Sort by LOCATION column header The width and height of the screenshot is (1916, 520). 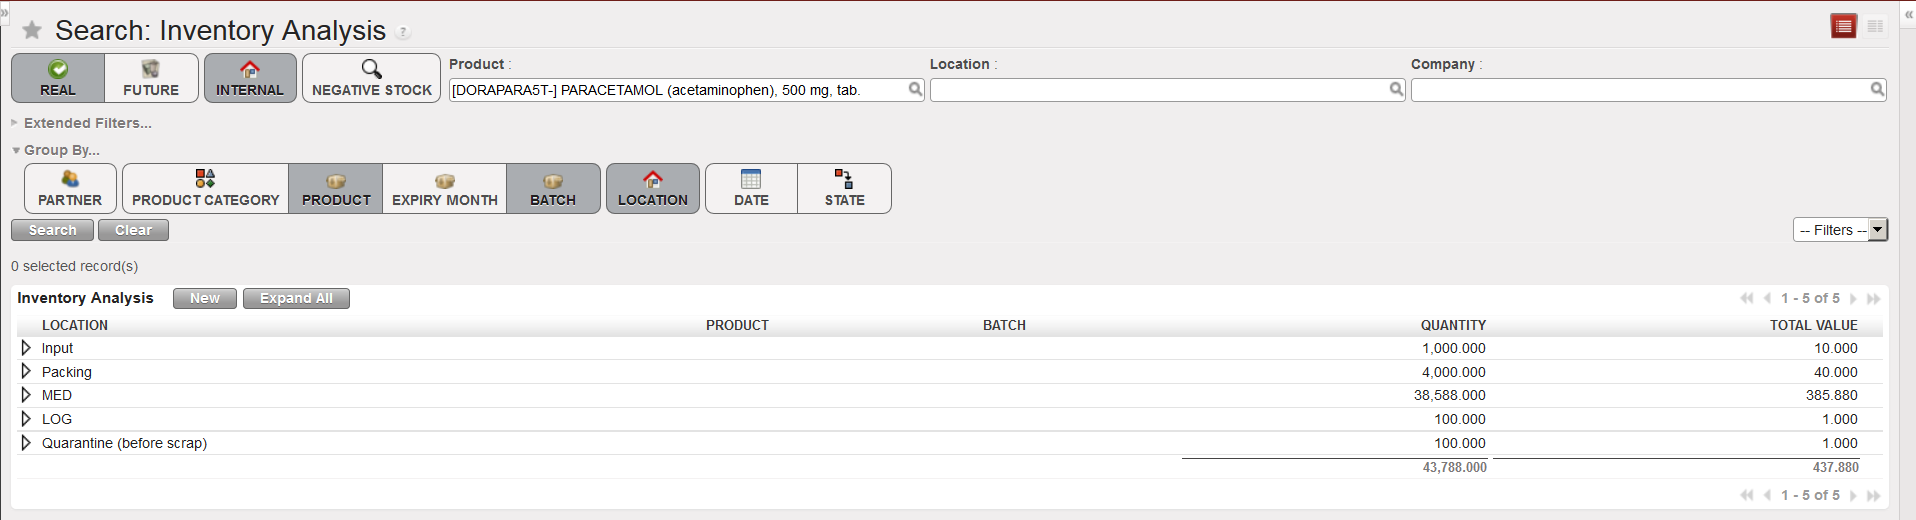(75, 325)
